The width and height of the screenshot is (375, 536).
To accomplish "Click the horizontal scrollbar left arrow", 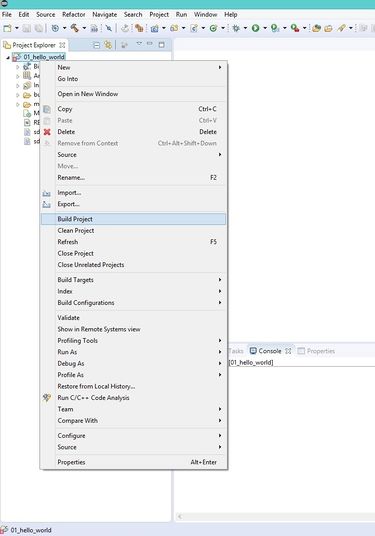I will coord(179,517).
